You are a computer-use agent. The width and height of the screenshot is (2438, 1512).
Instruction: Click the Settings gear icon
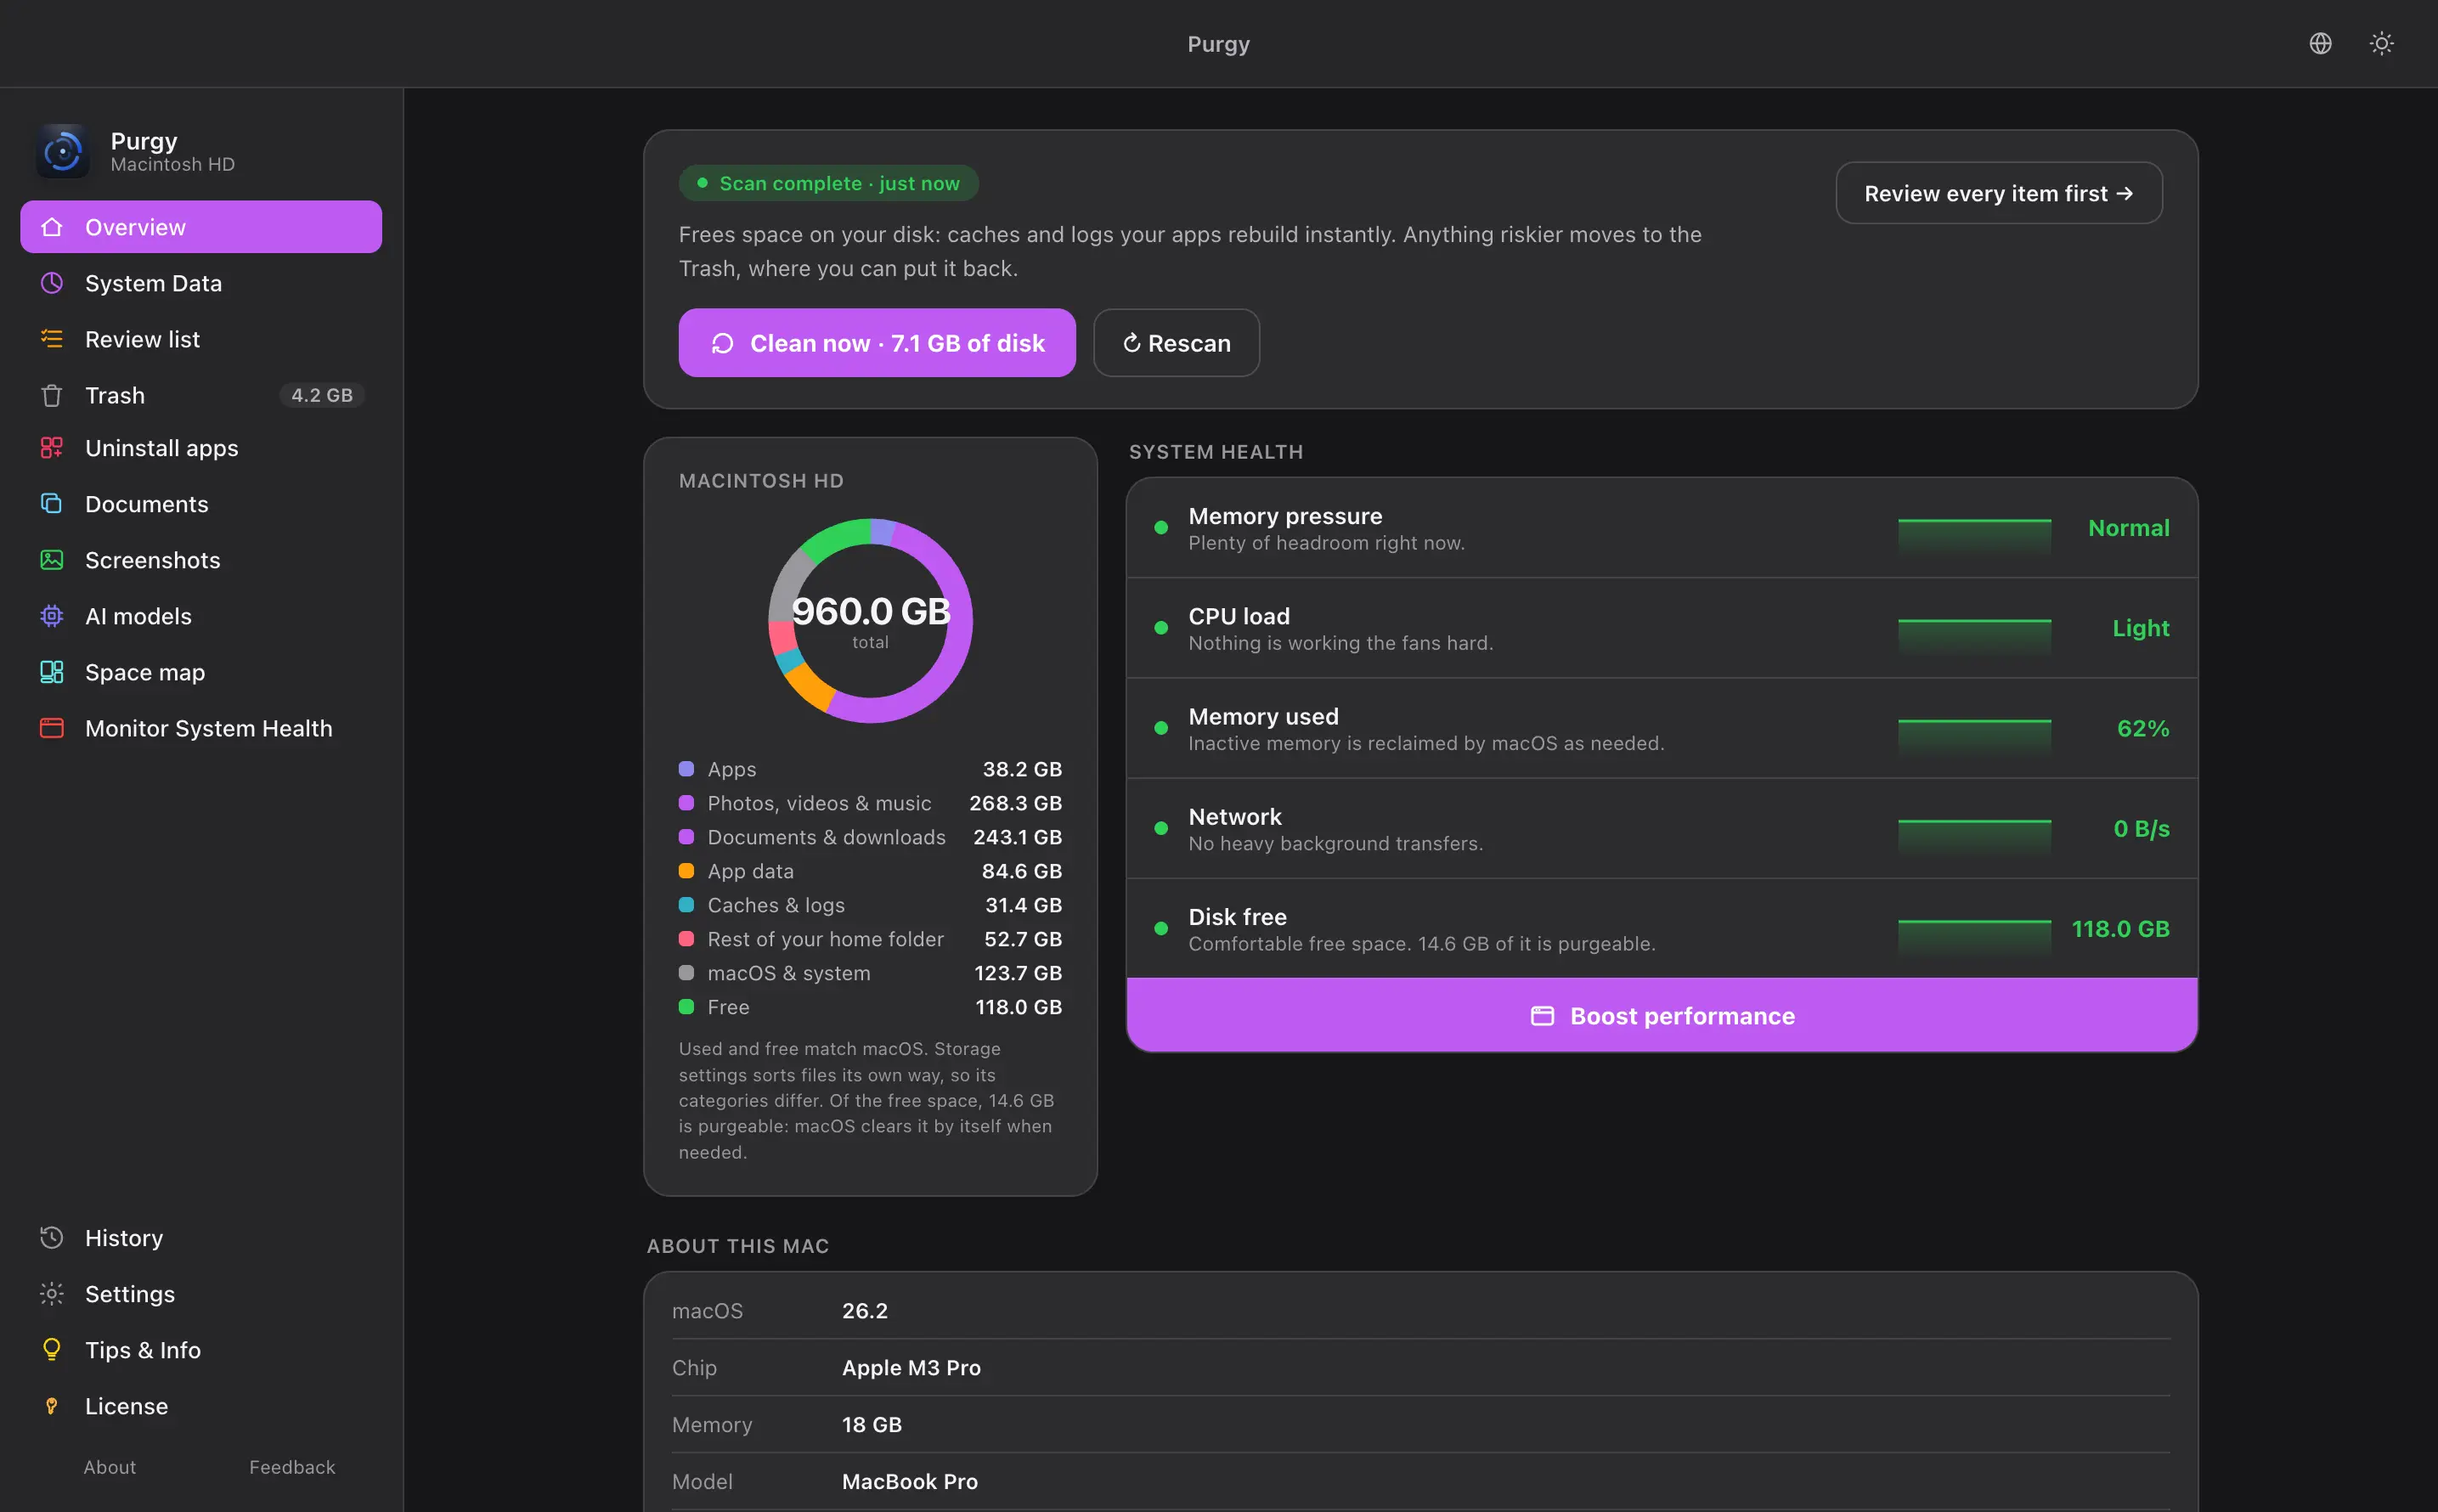[x=52, y=1294]
